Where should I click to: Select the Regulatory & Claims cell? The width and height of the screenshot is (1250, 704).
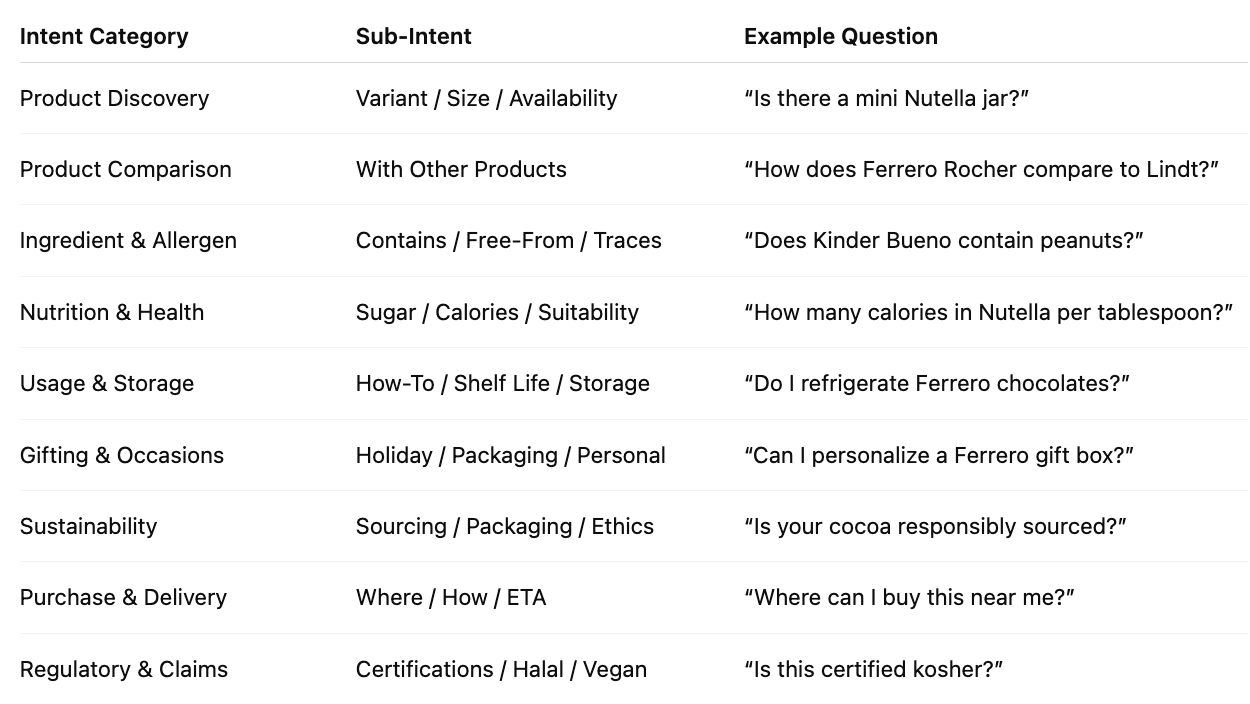[x=124, y=669]
